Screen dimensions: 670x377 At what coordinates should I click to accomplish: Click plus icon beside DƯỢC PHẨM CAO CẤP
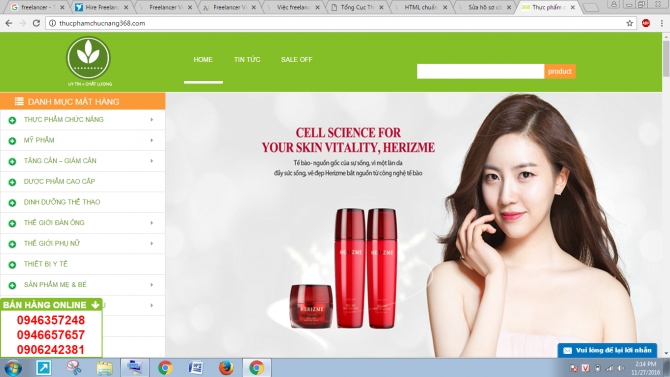12,182
